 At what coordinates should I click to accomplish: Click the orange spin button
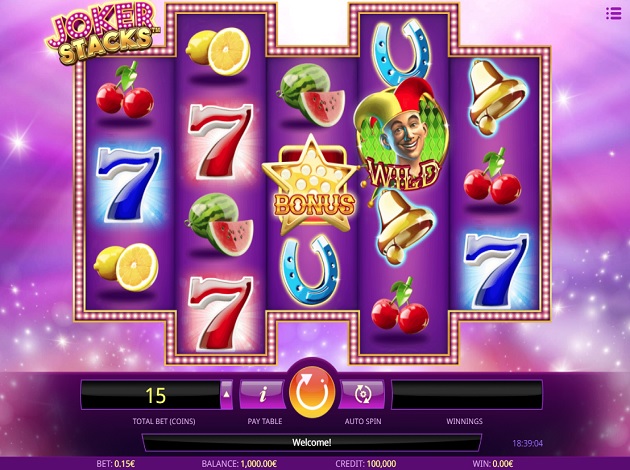[x=312, y=392]
